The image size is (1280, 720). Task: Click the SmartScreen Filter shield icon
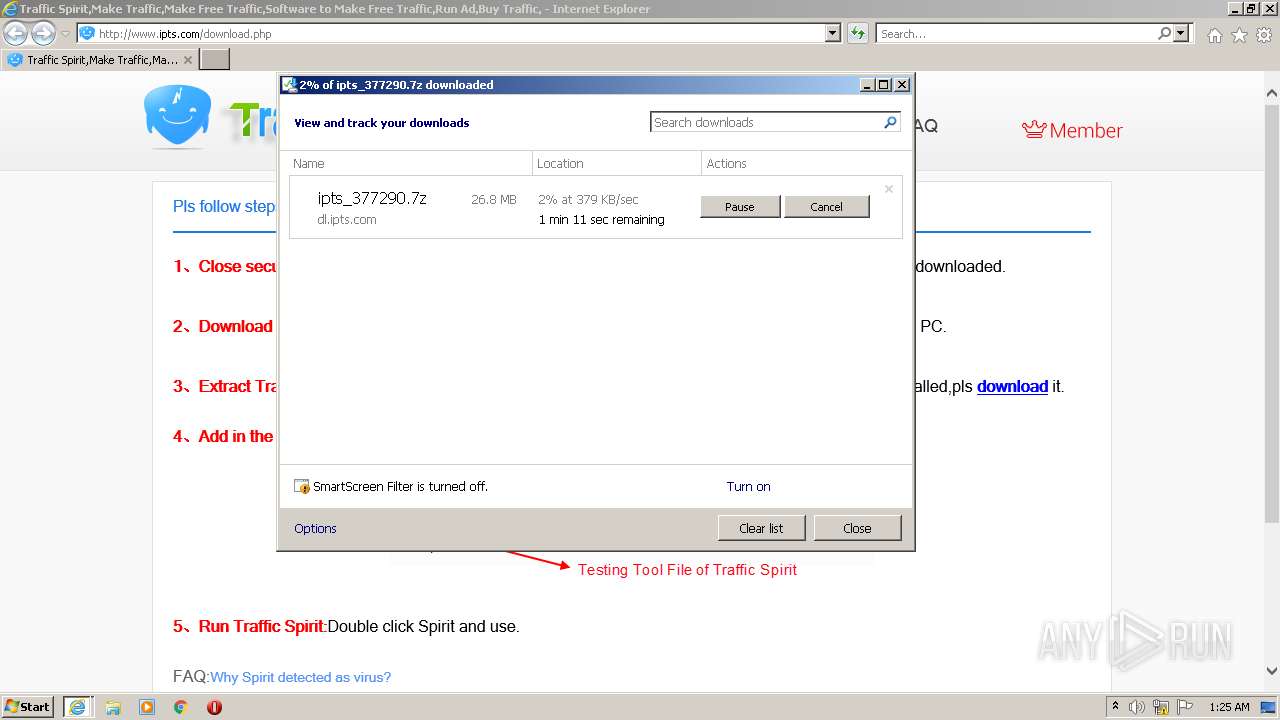302,487
